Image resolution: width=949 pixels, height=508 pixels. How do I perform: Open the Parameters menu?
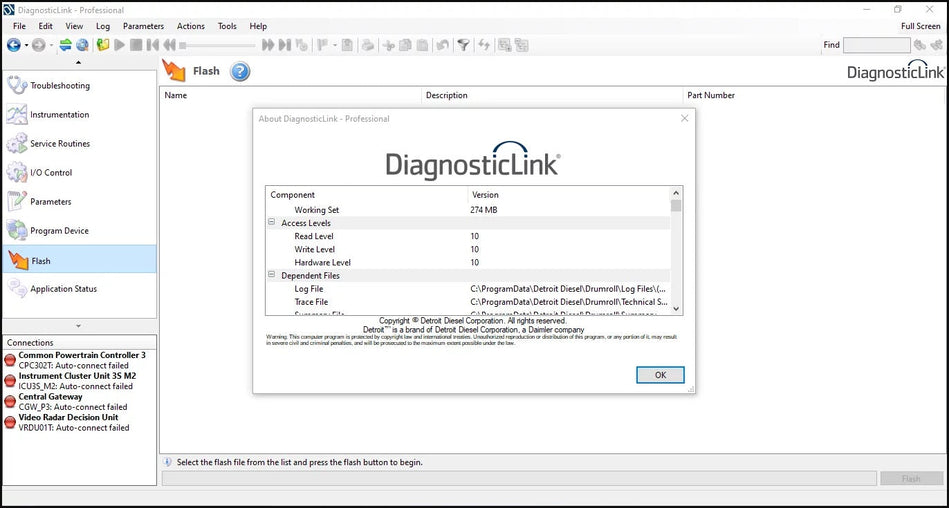pyautogui.click(x=143, y=26)
